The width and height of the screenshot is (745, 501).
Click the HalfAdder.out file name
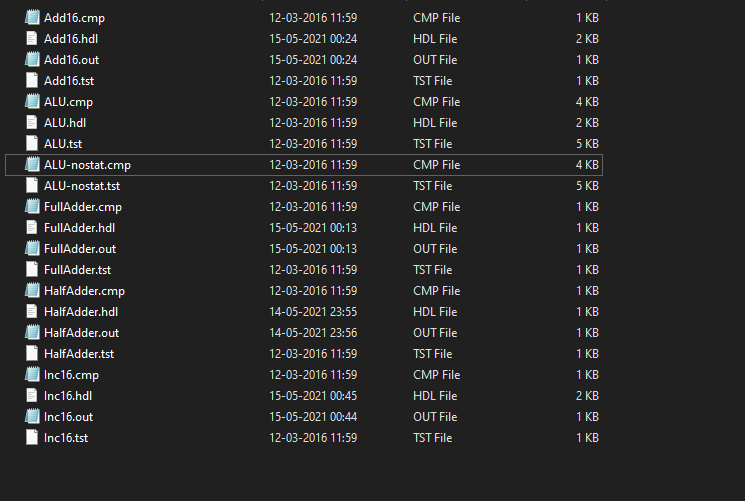(x=82, y=333)
